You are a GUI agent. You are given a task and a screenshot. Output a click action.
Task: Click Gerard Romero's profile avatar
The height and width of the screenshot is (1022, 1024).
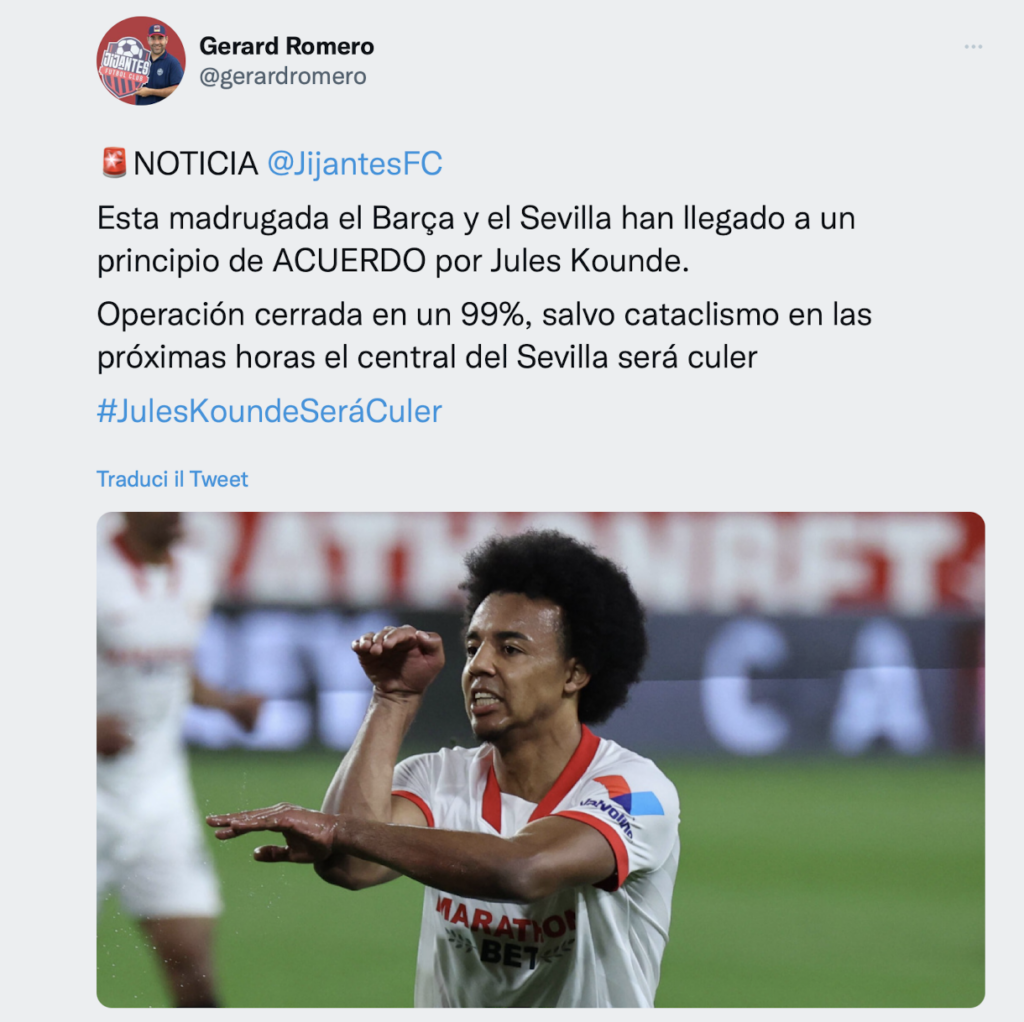(141, 61)
